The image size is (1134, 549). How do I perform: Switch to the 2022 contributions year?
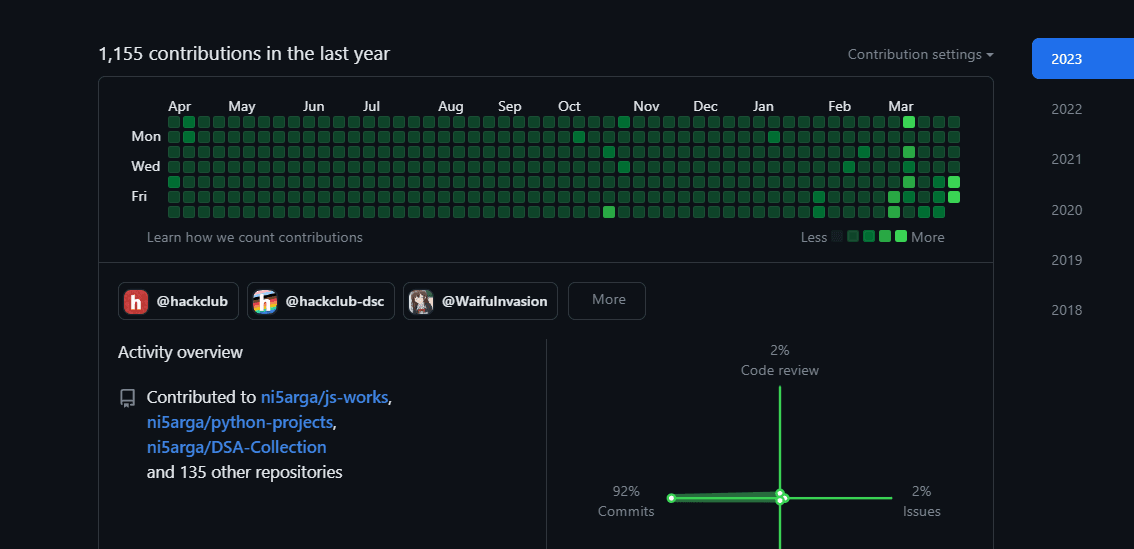1066,109
